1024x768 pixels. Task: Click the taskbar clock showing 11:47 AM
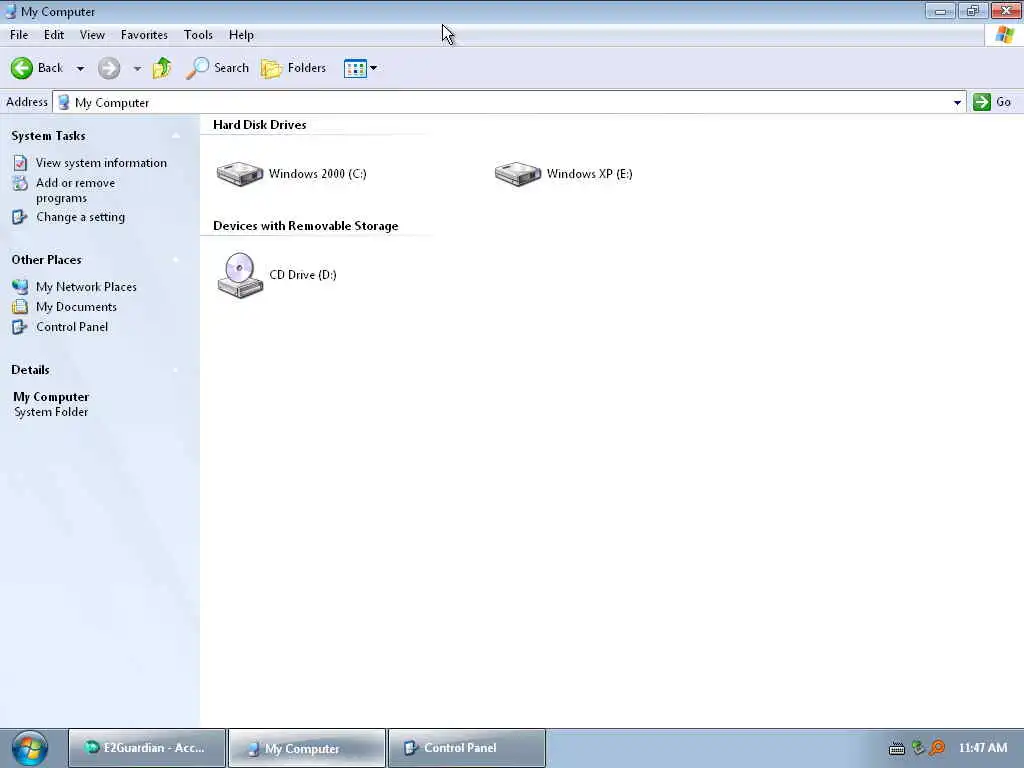click(983, 748)
